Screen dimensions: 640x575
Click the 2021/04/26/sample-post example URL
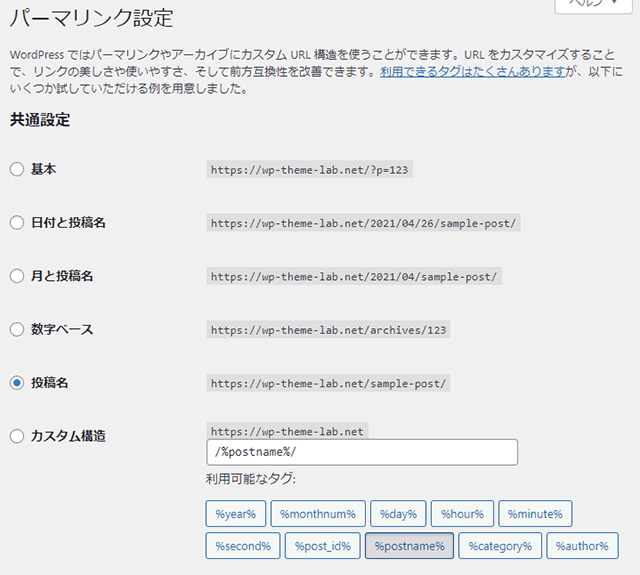[x=363, y=223]
